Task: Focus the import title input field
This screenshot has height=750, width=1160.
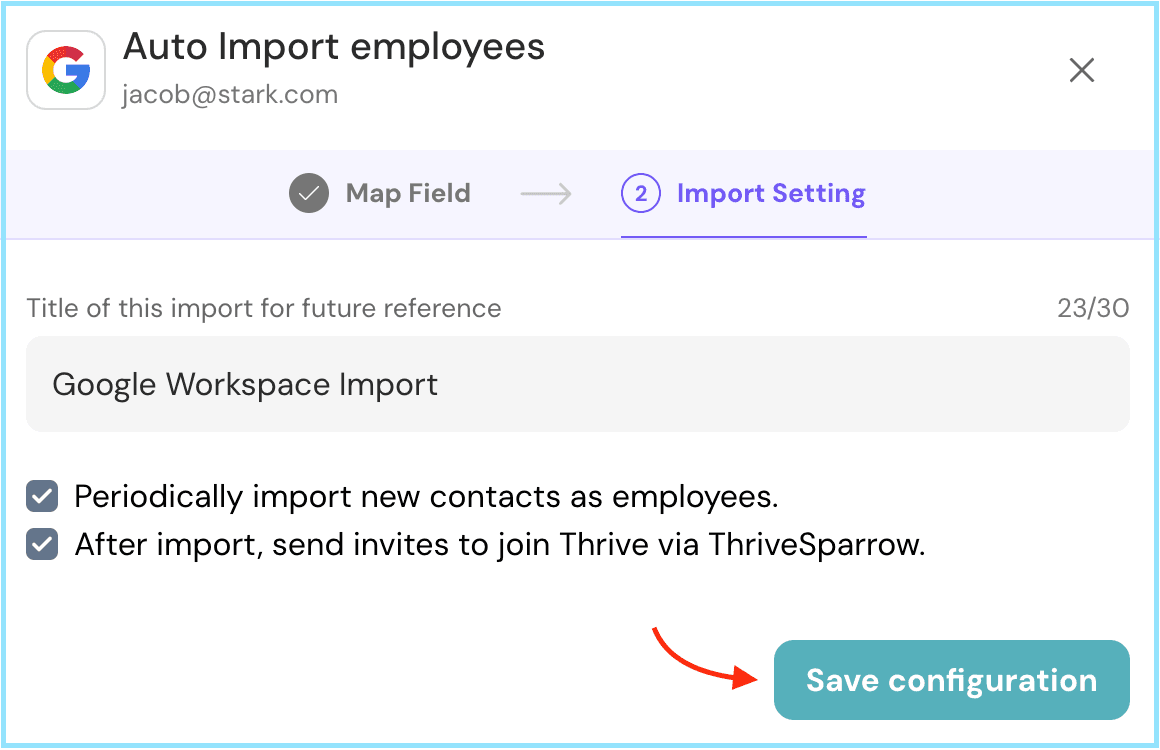Action: 577,384
